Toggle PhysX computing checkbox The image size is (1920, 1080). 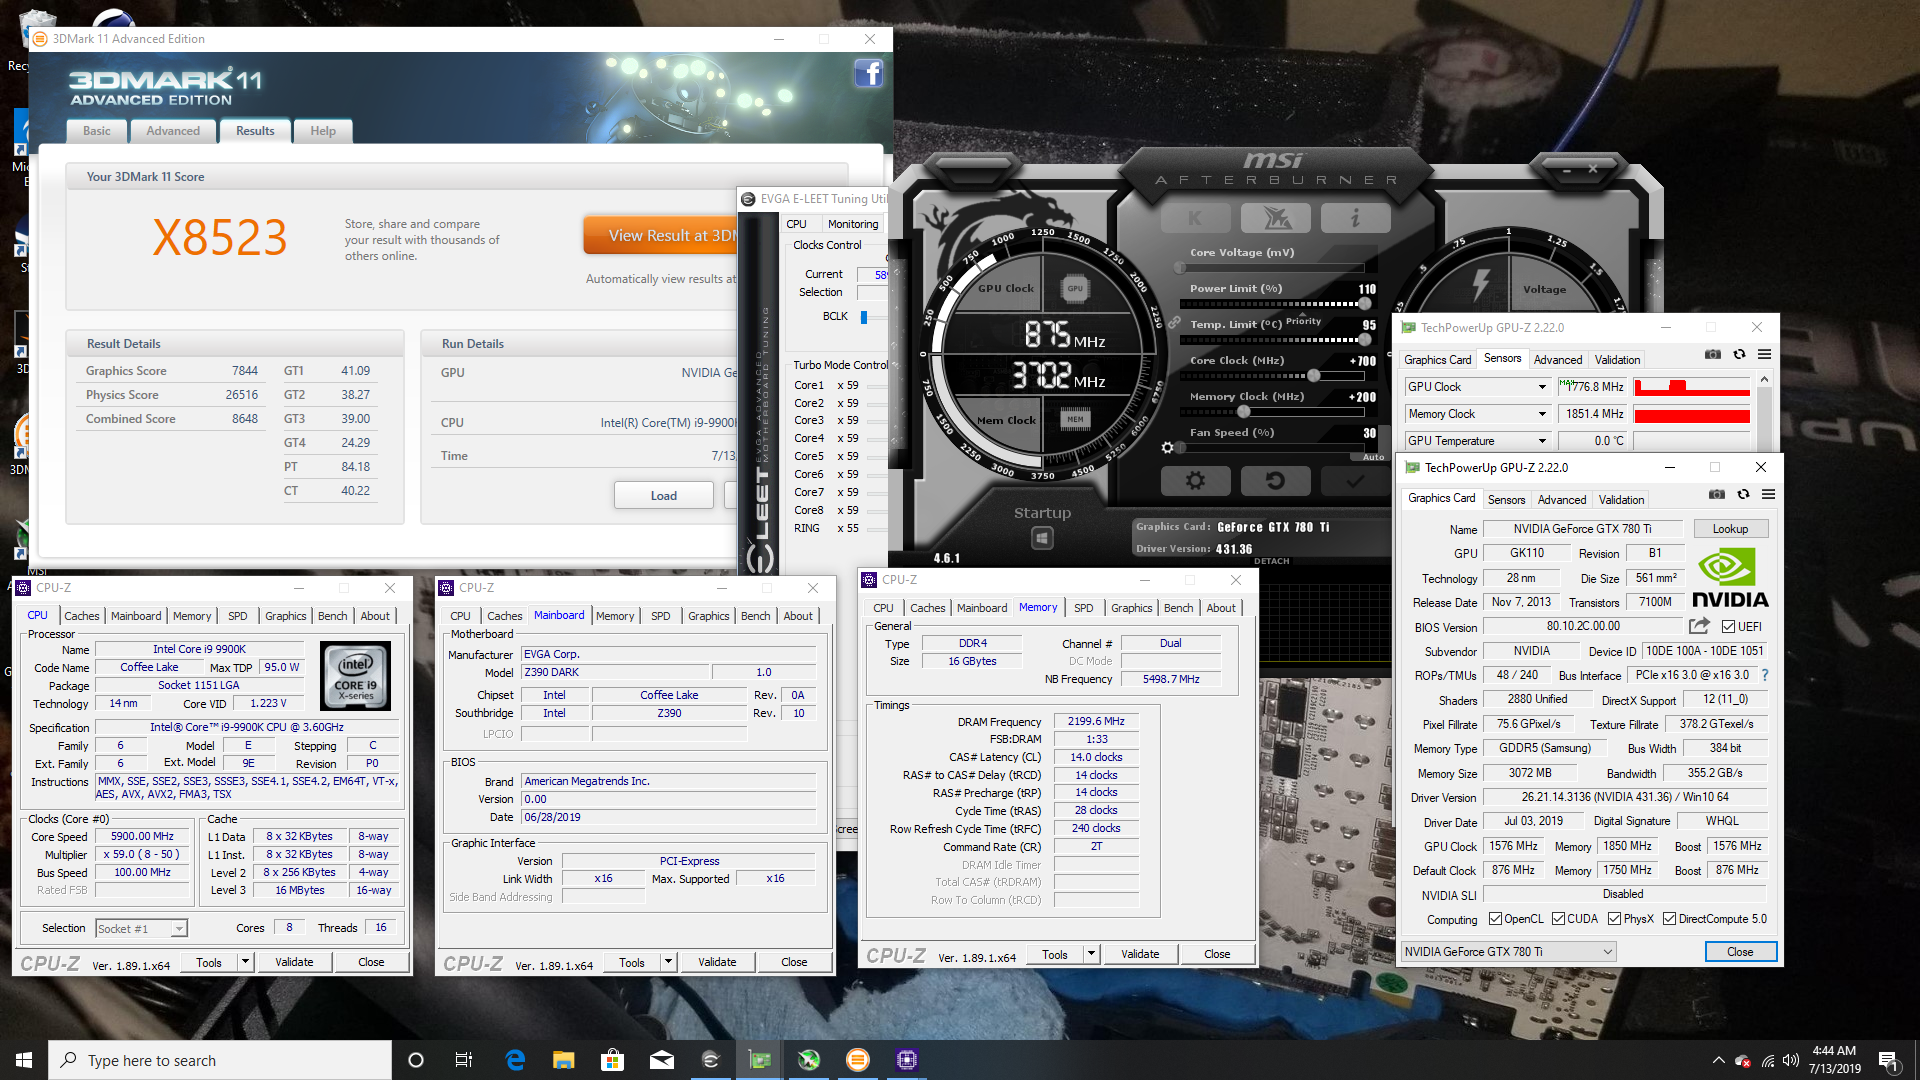(1614, 919)
